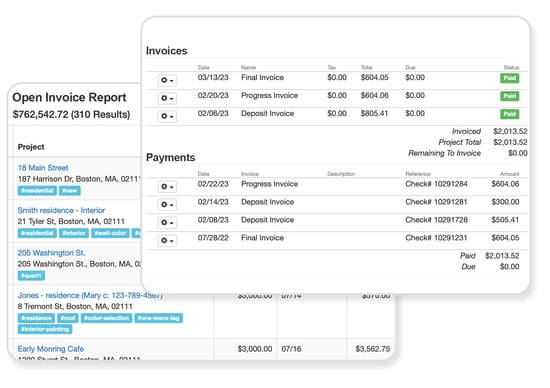The image size is (550, 388).
Task: Open gear menu for 02/22/23 Progress Invoice payment
Action: [167, 187]
